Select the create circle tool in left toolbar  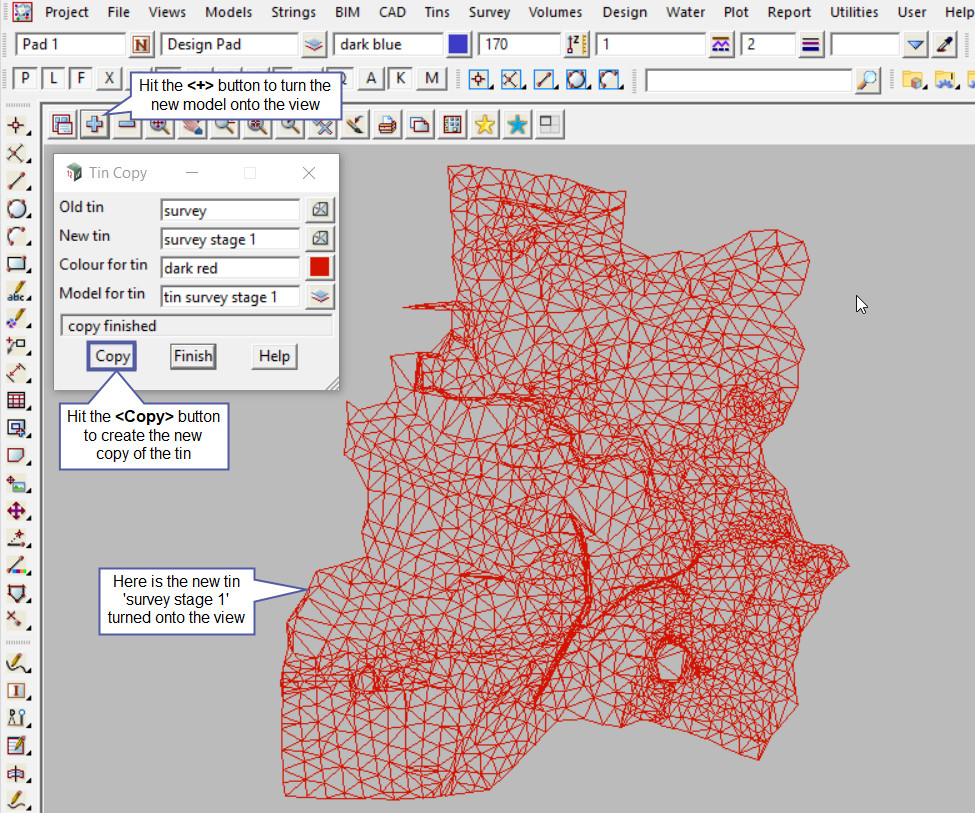(17, 209)
